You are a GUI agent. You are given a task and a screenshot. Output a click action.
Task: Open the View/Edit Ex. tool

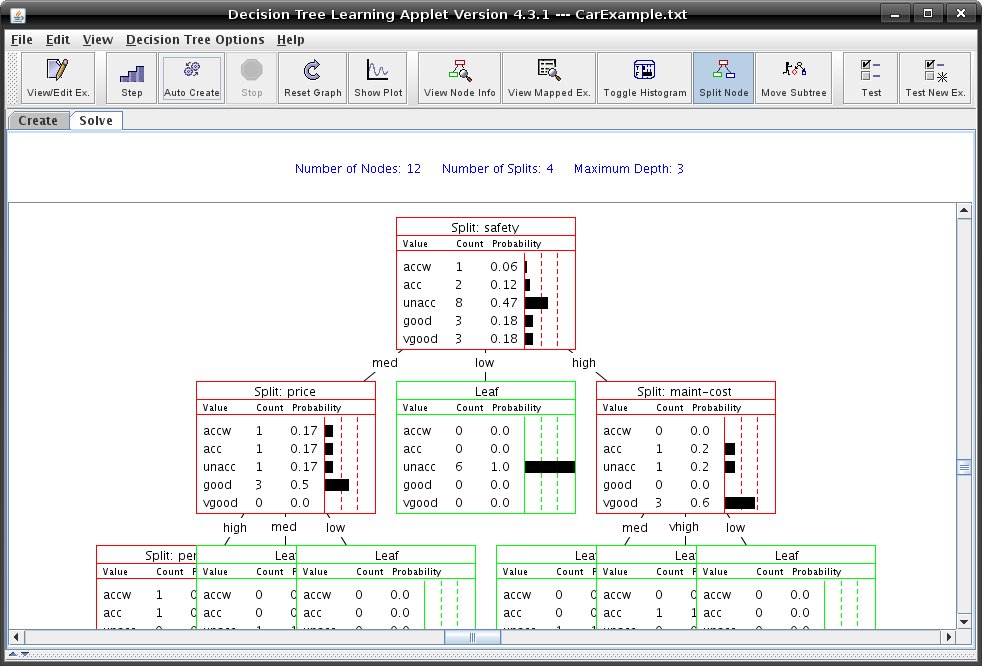point(58,78)
